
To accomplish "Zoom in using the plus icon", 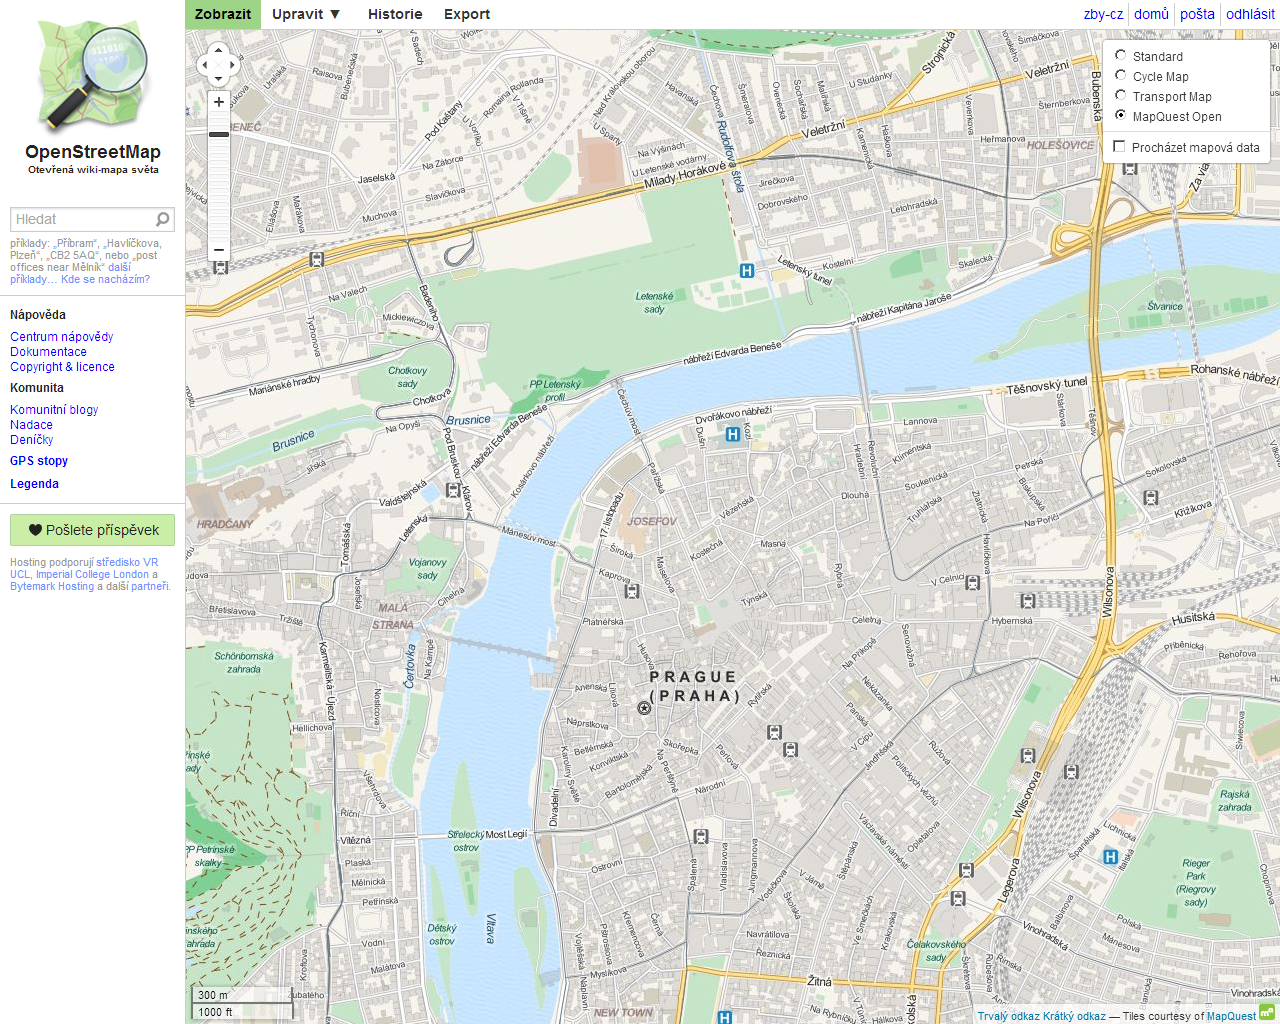I will point(218,101).
